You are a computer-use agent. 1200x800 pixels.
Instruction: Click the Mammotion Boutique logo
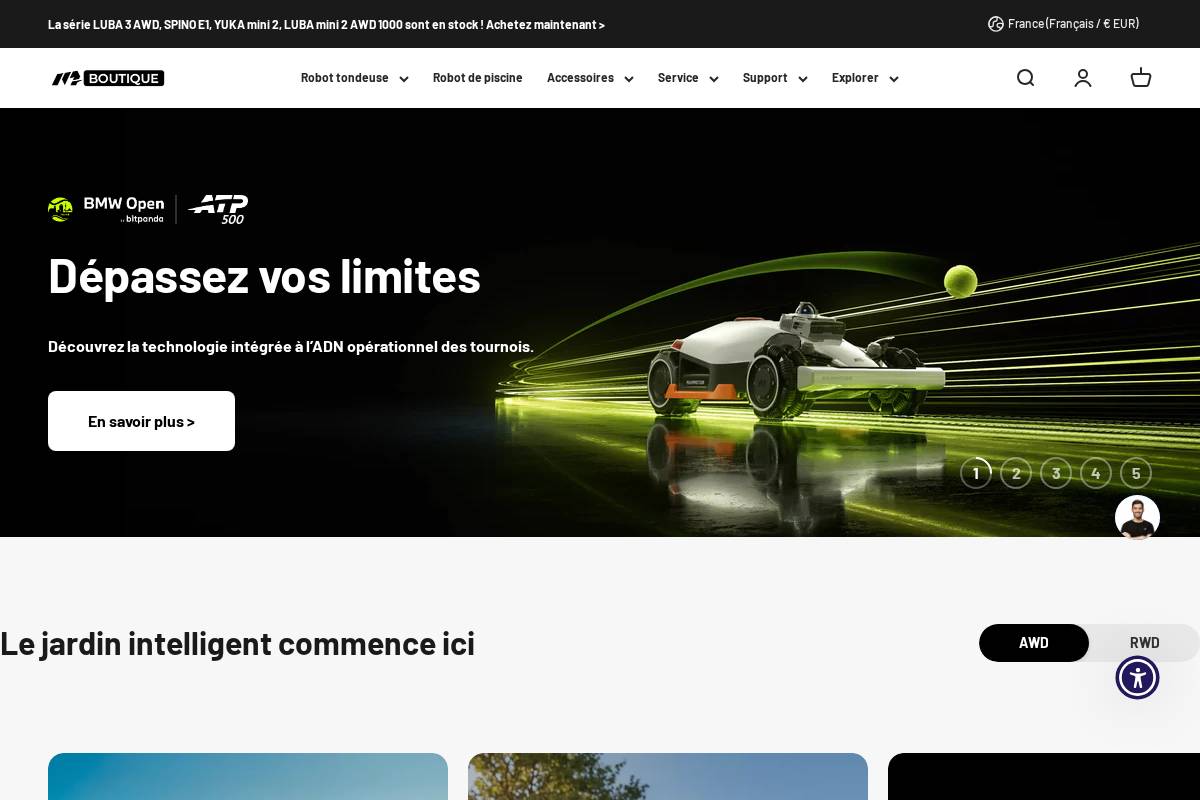[x=107, y=78]
